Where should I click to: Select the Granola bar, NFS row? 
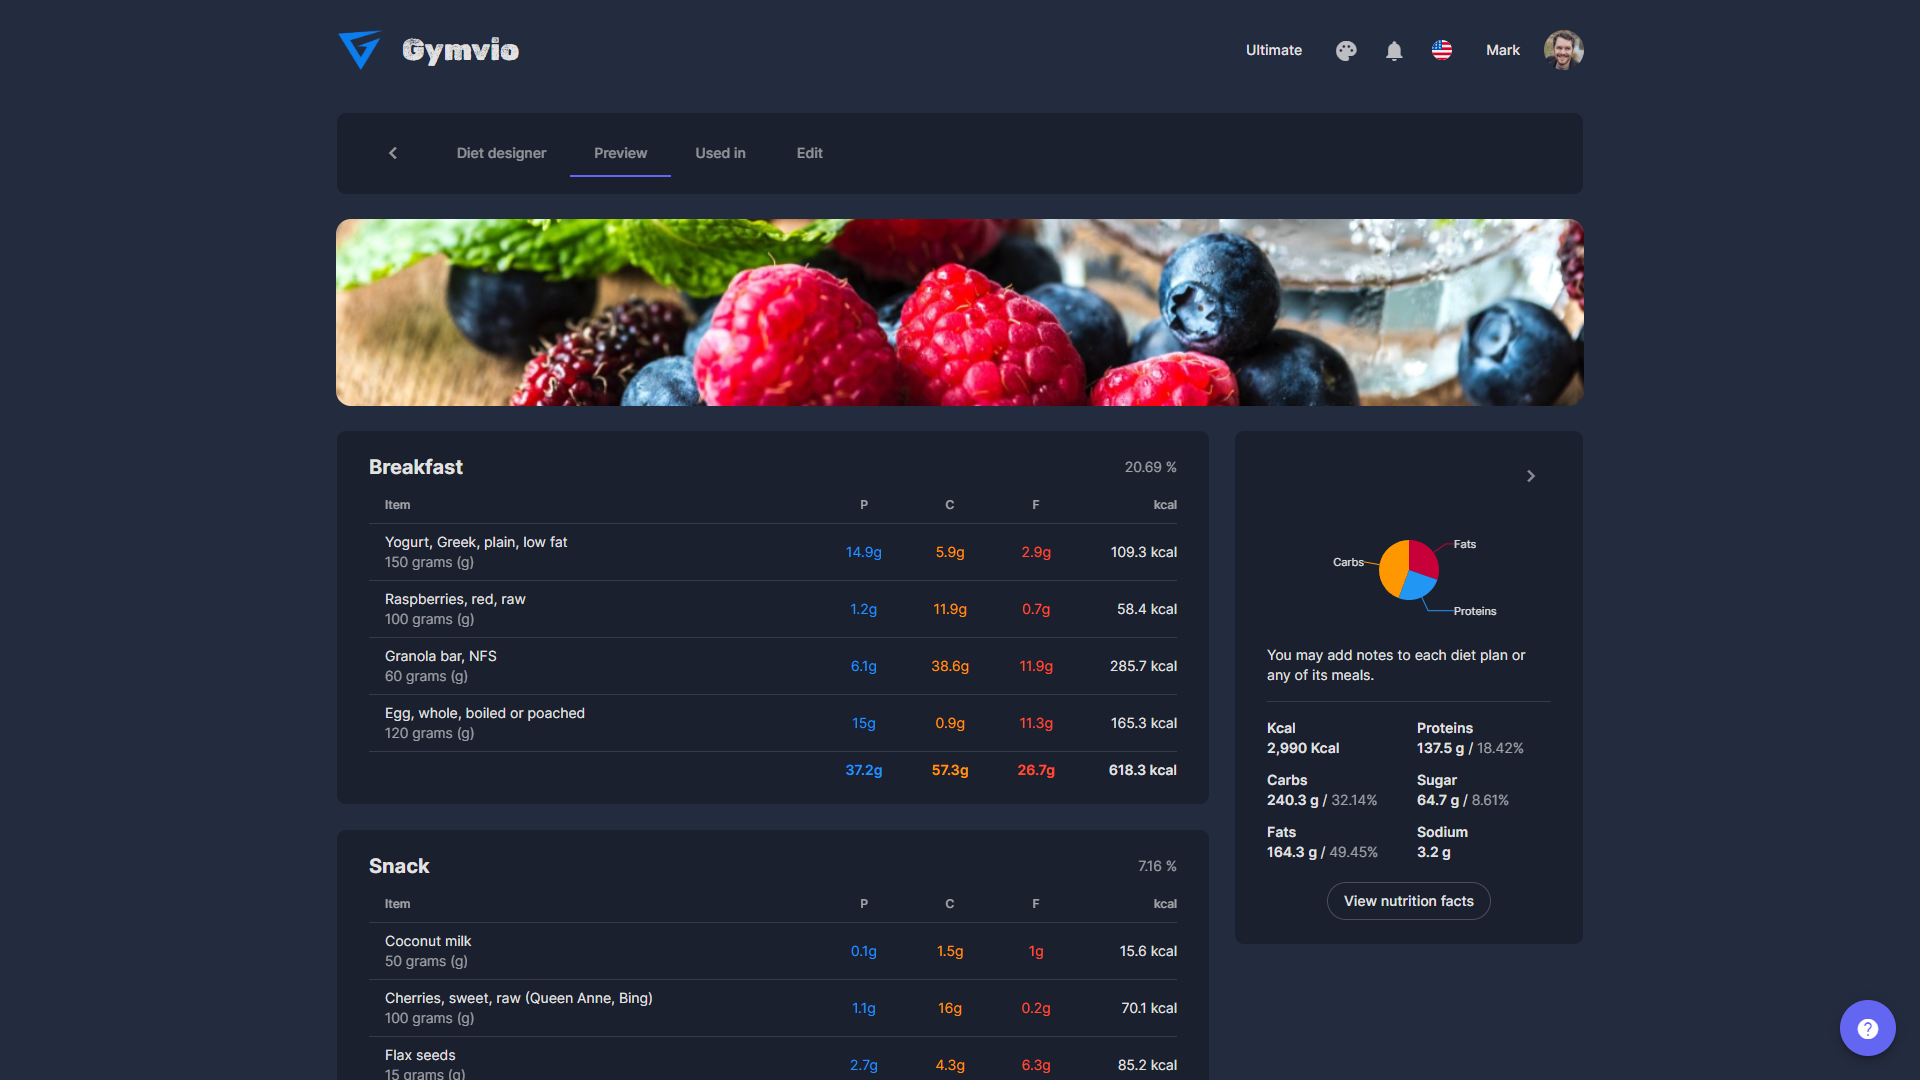coord(772,666)
